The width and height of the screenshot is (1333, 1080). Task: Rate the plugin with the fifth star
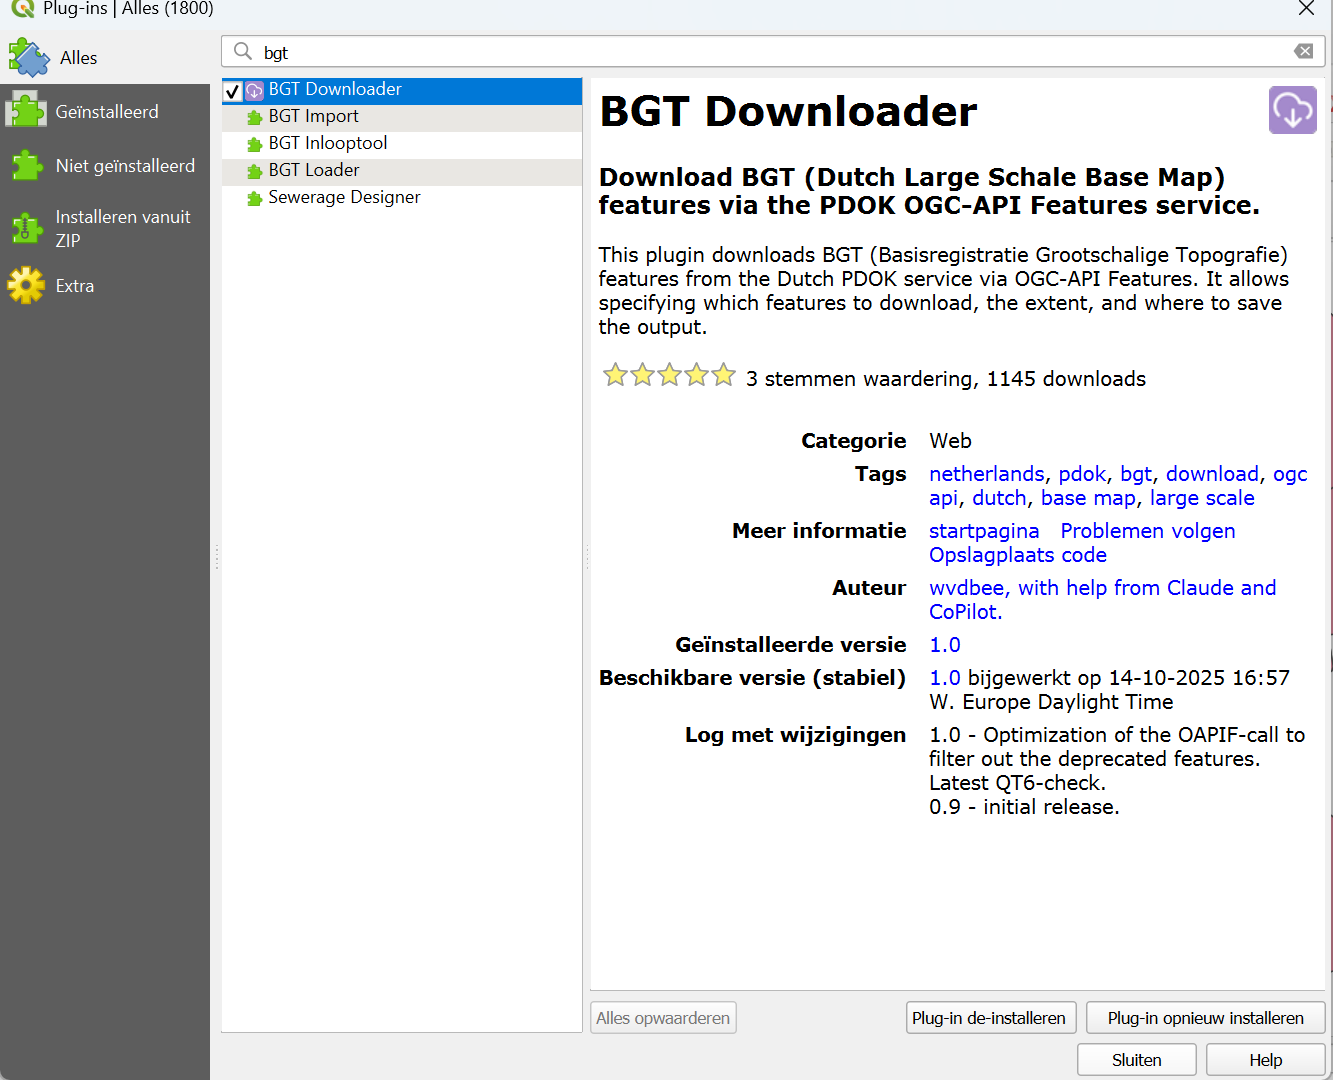click(723, 376)
